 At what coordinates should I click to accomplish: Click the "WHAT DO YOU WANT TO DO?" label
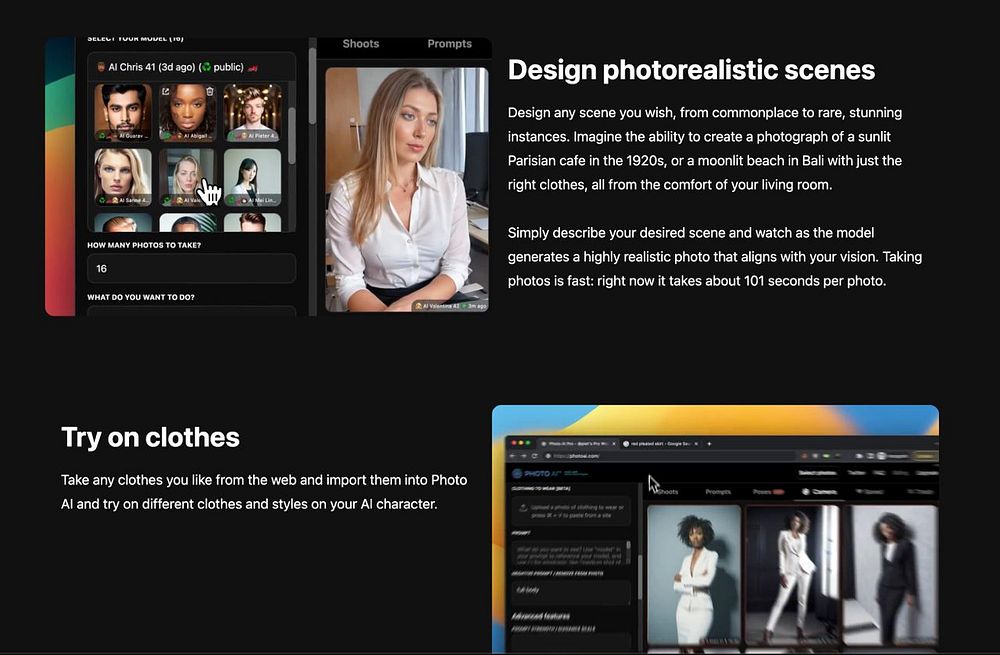point(141,297)
